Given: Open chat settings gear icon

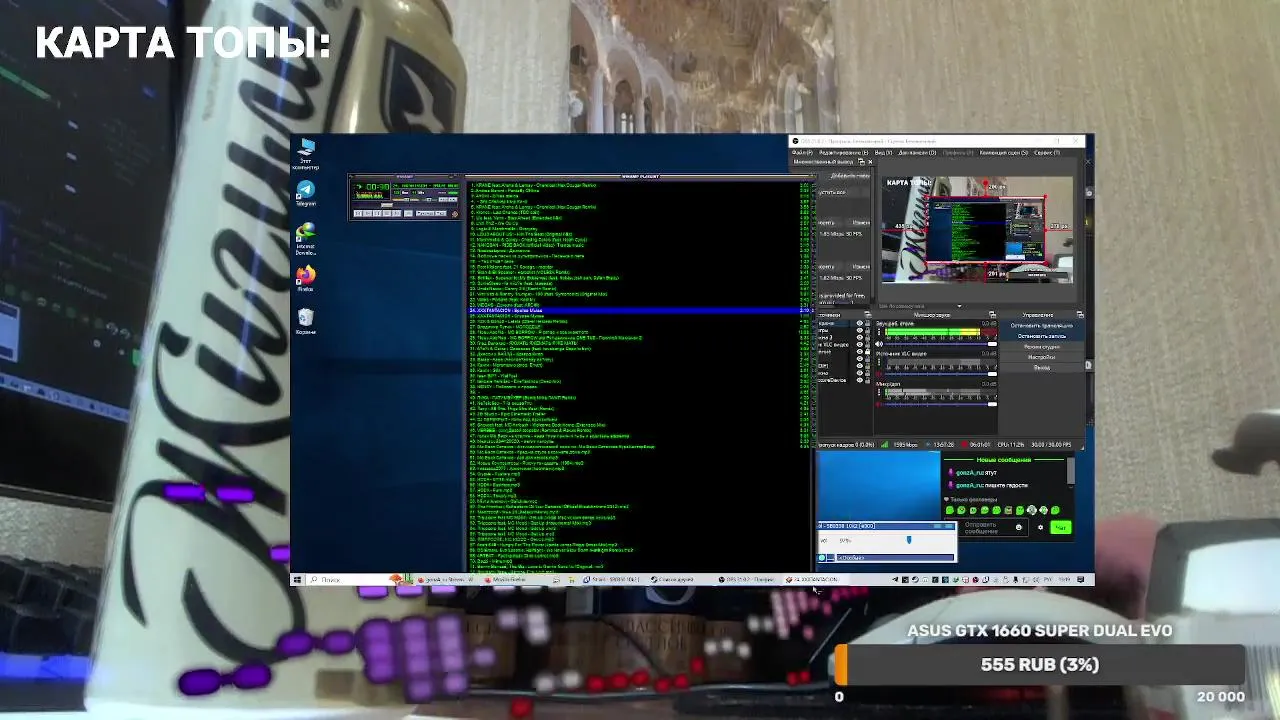Looking at the screenshot, I should click(1040, 527).
